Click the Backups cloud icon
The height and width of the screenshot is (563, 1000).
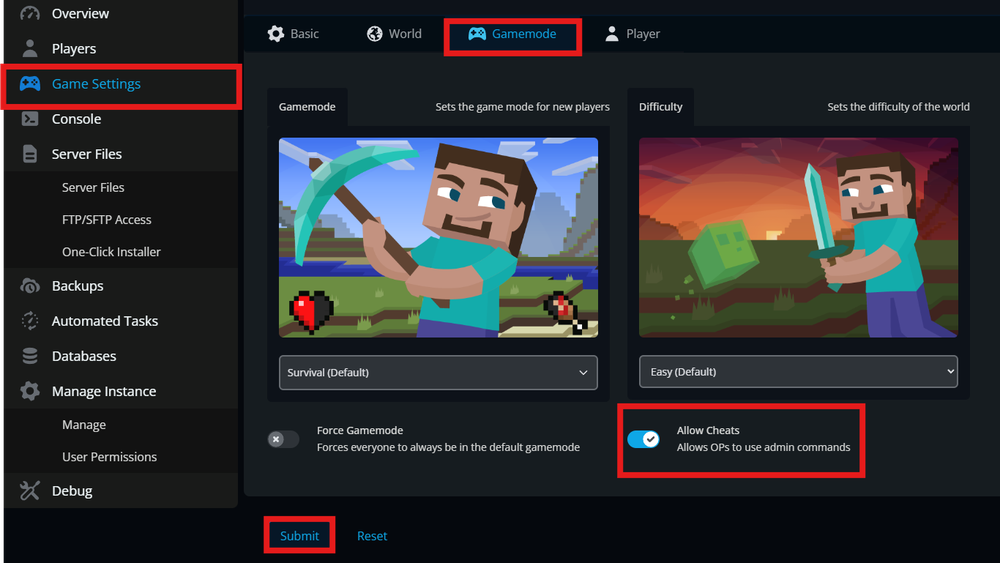click(x=30, y=286)
